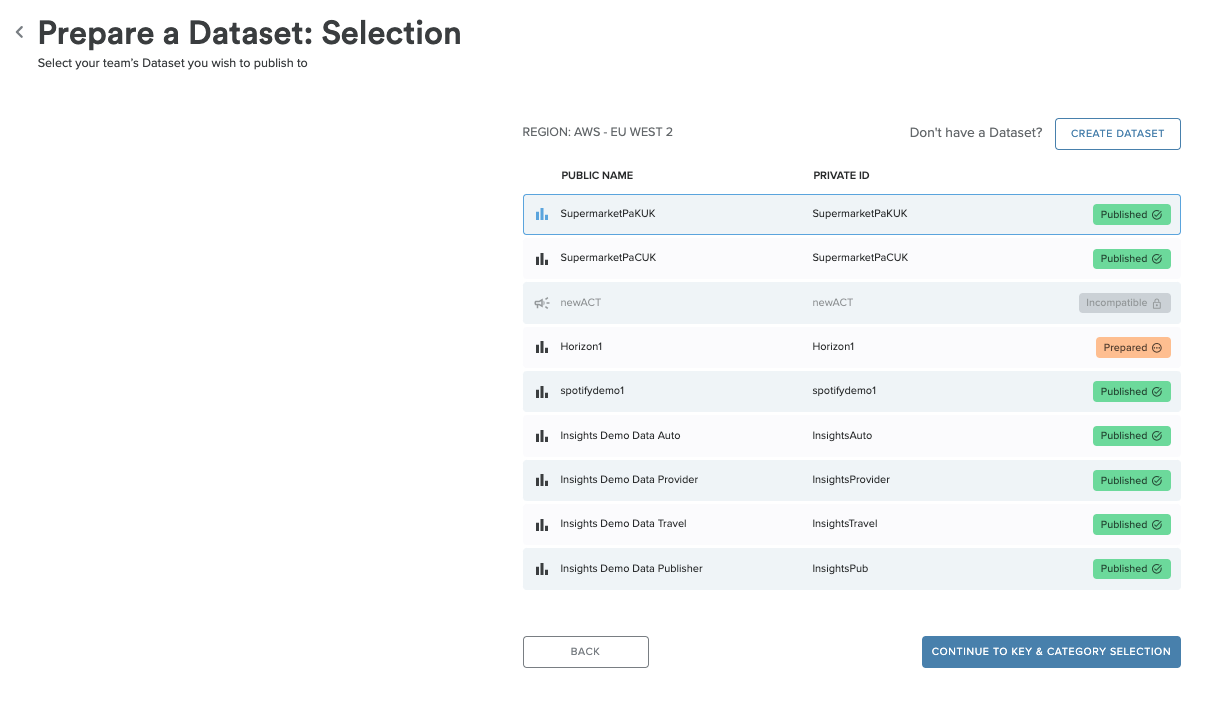
Task: Click the lock icon on the Incompatible badge
Action: (1156, 302)
